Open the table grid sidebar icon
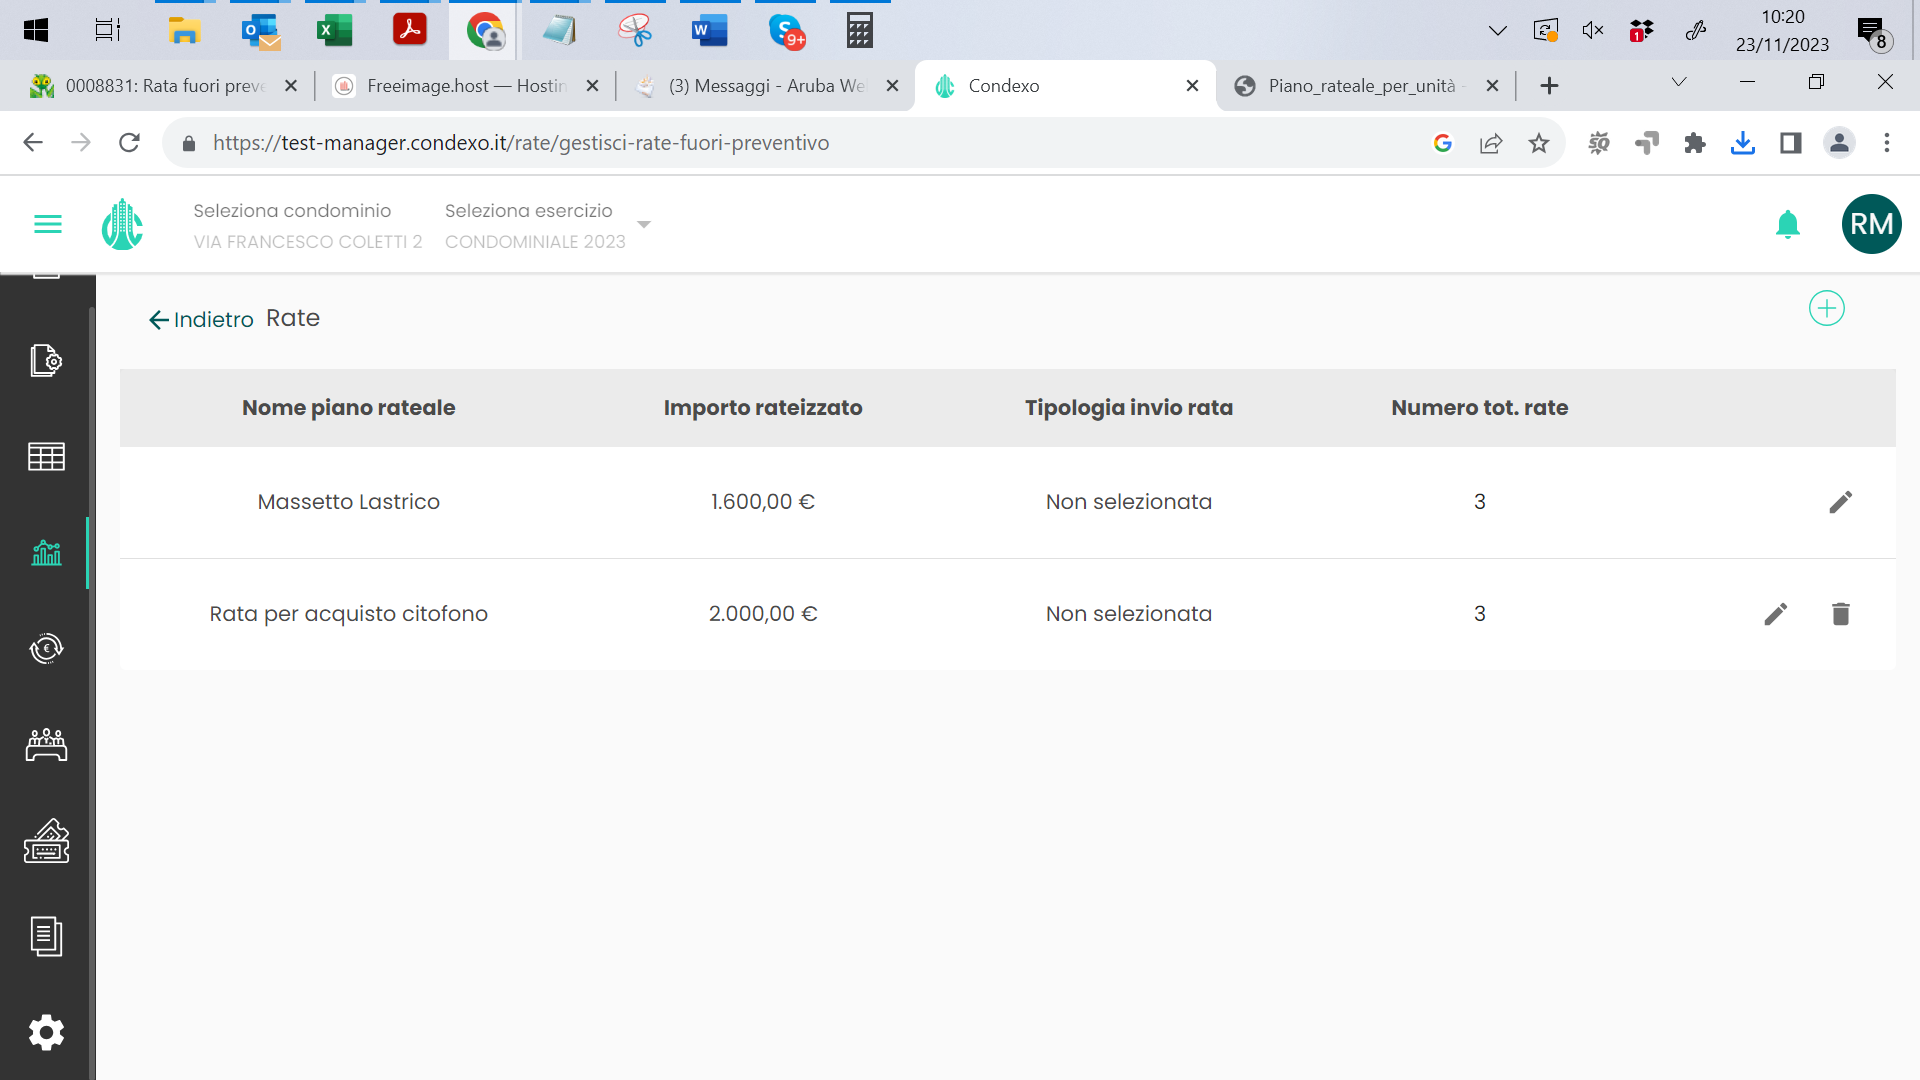Screen dimensions: 1920x1080 click(46, 456)
